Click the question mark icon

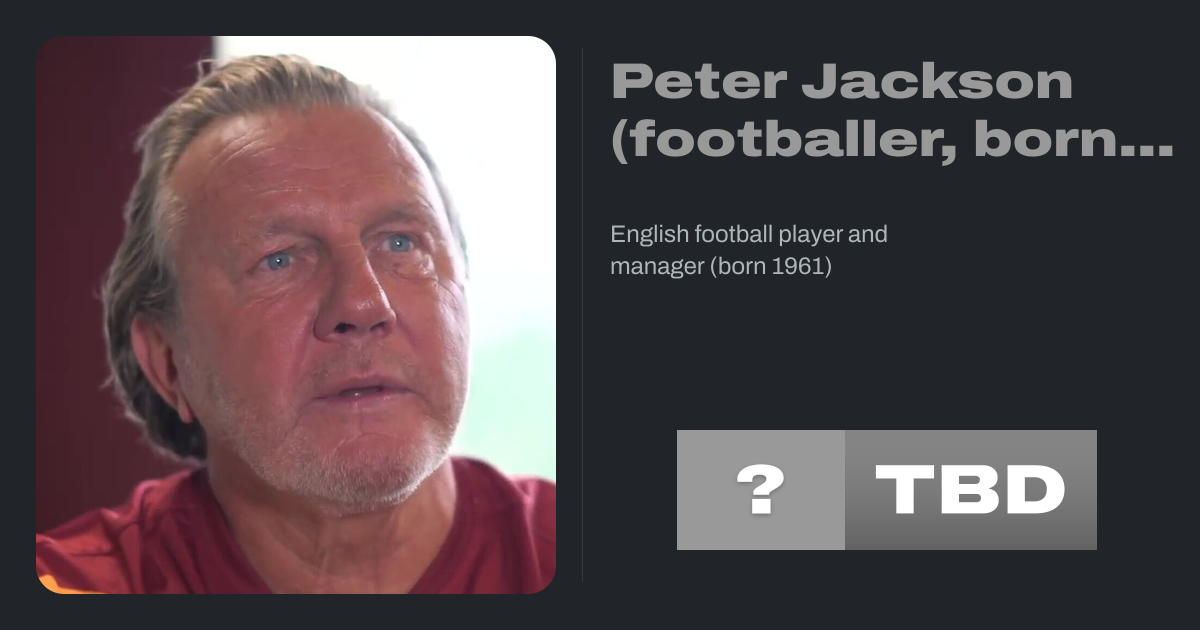coord(760,490)
